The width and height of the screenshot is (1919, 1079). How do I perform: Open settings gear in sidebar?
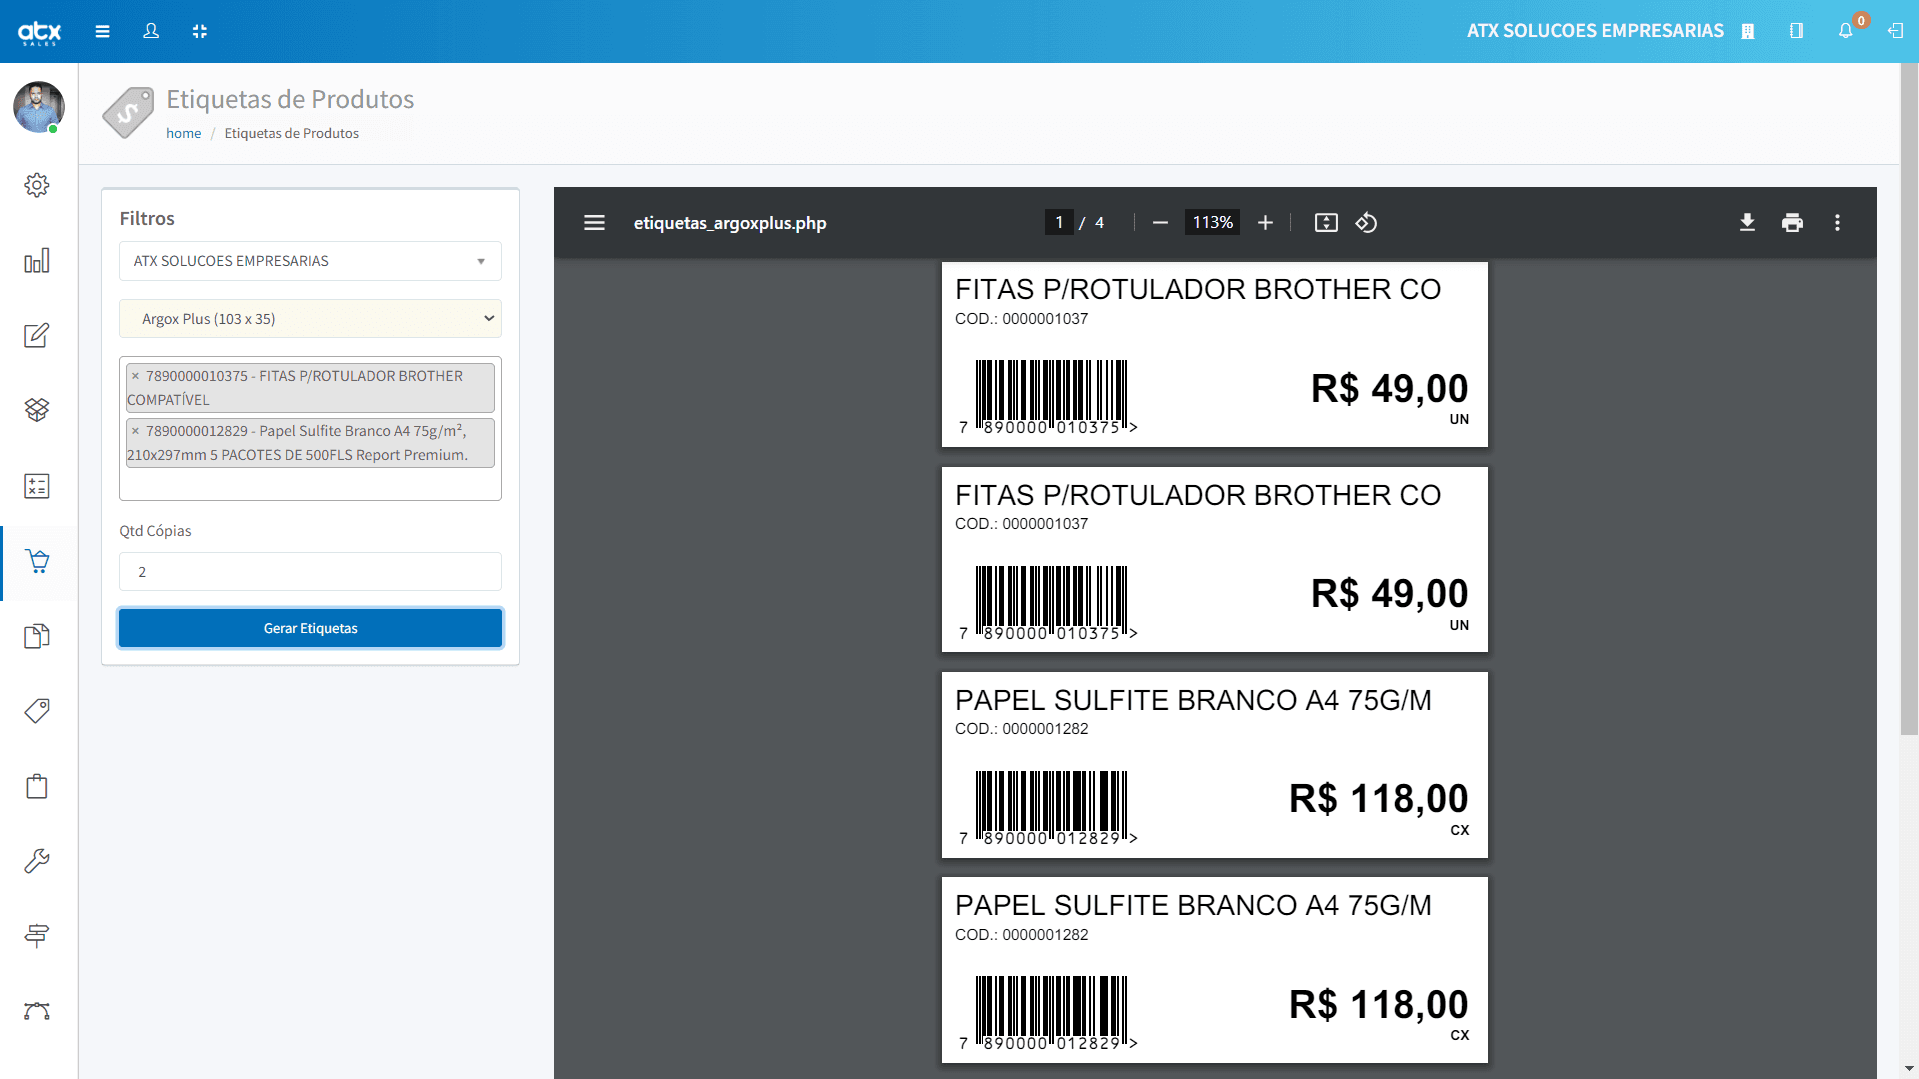click(37, 185)
